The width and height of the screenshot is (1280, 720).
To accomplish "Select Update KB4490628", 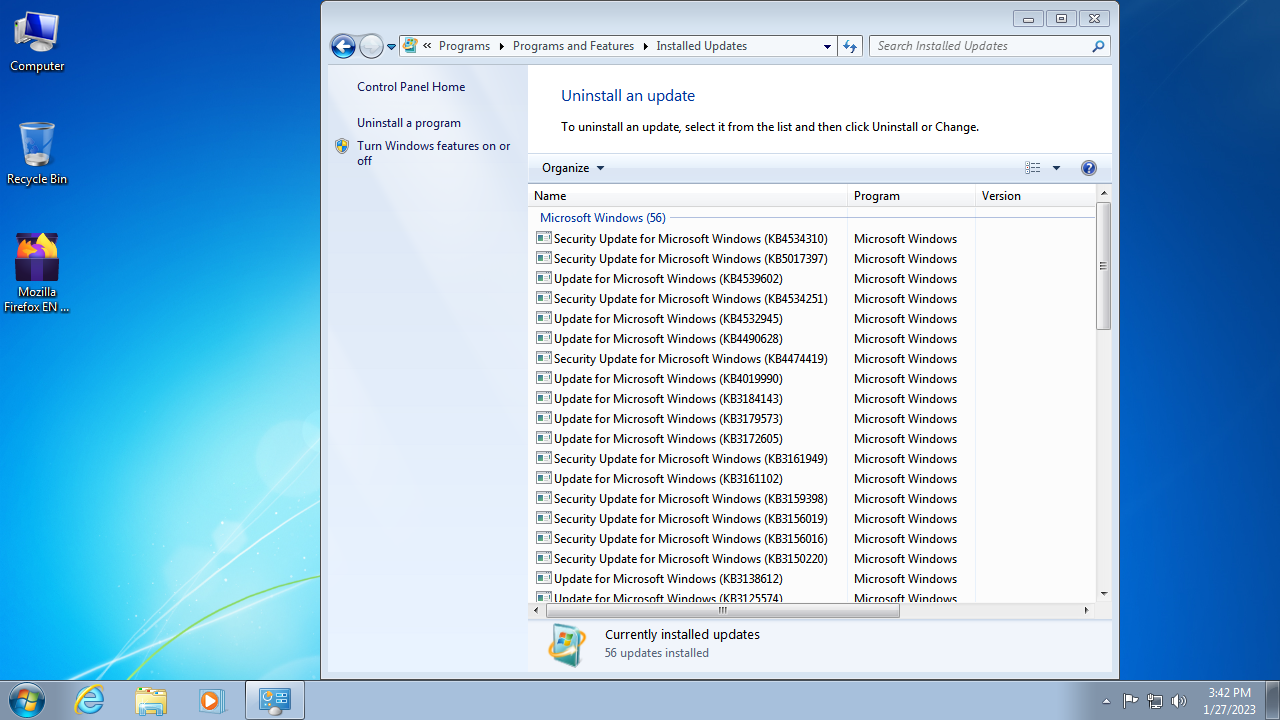I will (812, 338).
